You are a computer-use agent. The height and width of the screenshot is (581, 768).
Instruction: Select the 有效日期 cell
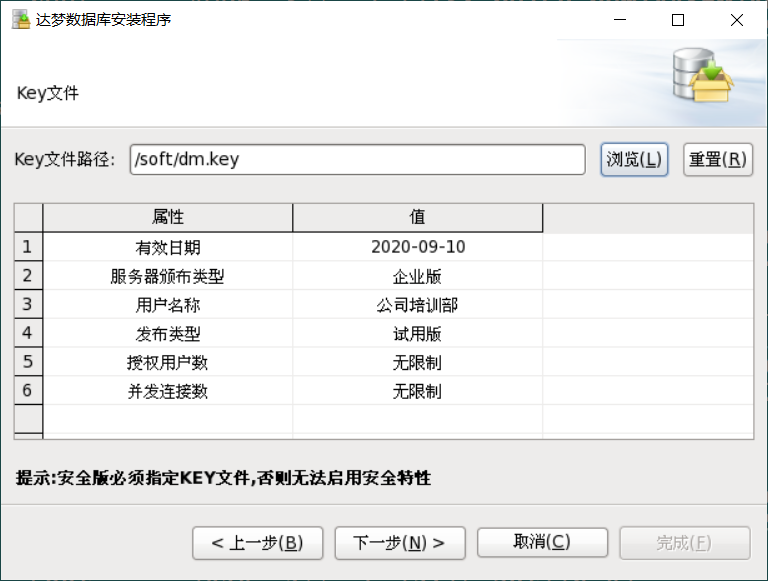(168, 247)
